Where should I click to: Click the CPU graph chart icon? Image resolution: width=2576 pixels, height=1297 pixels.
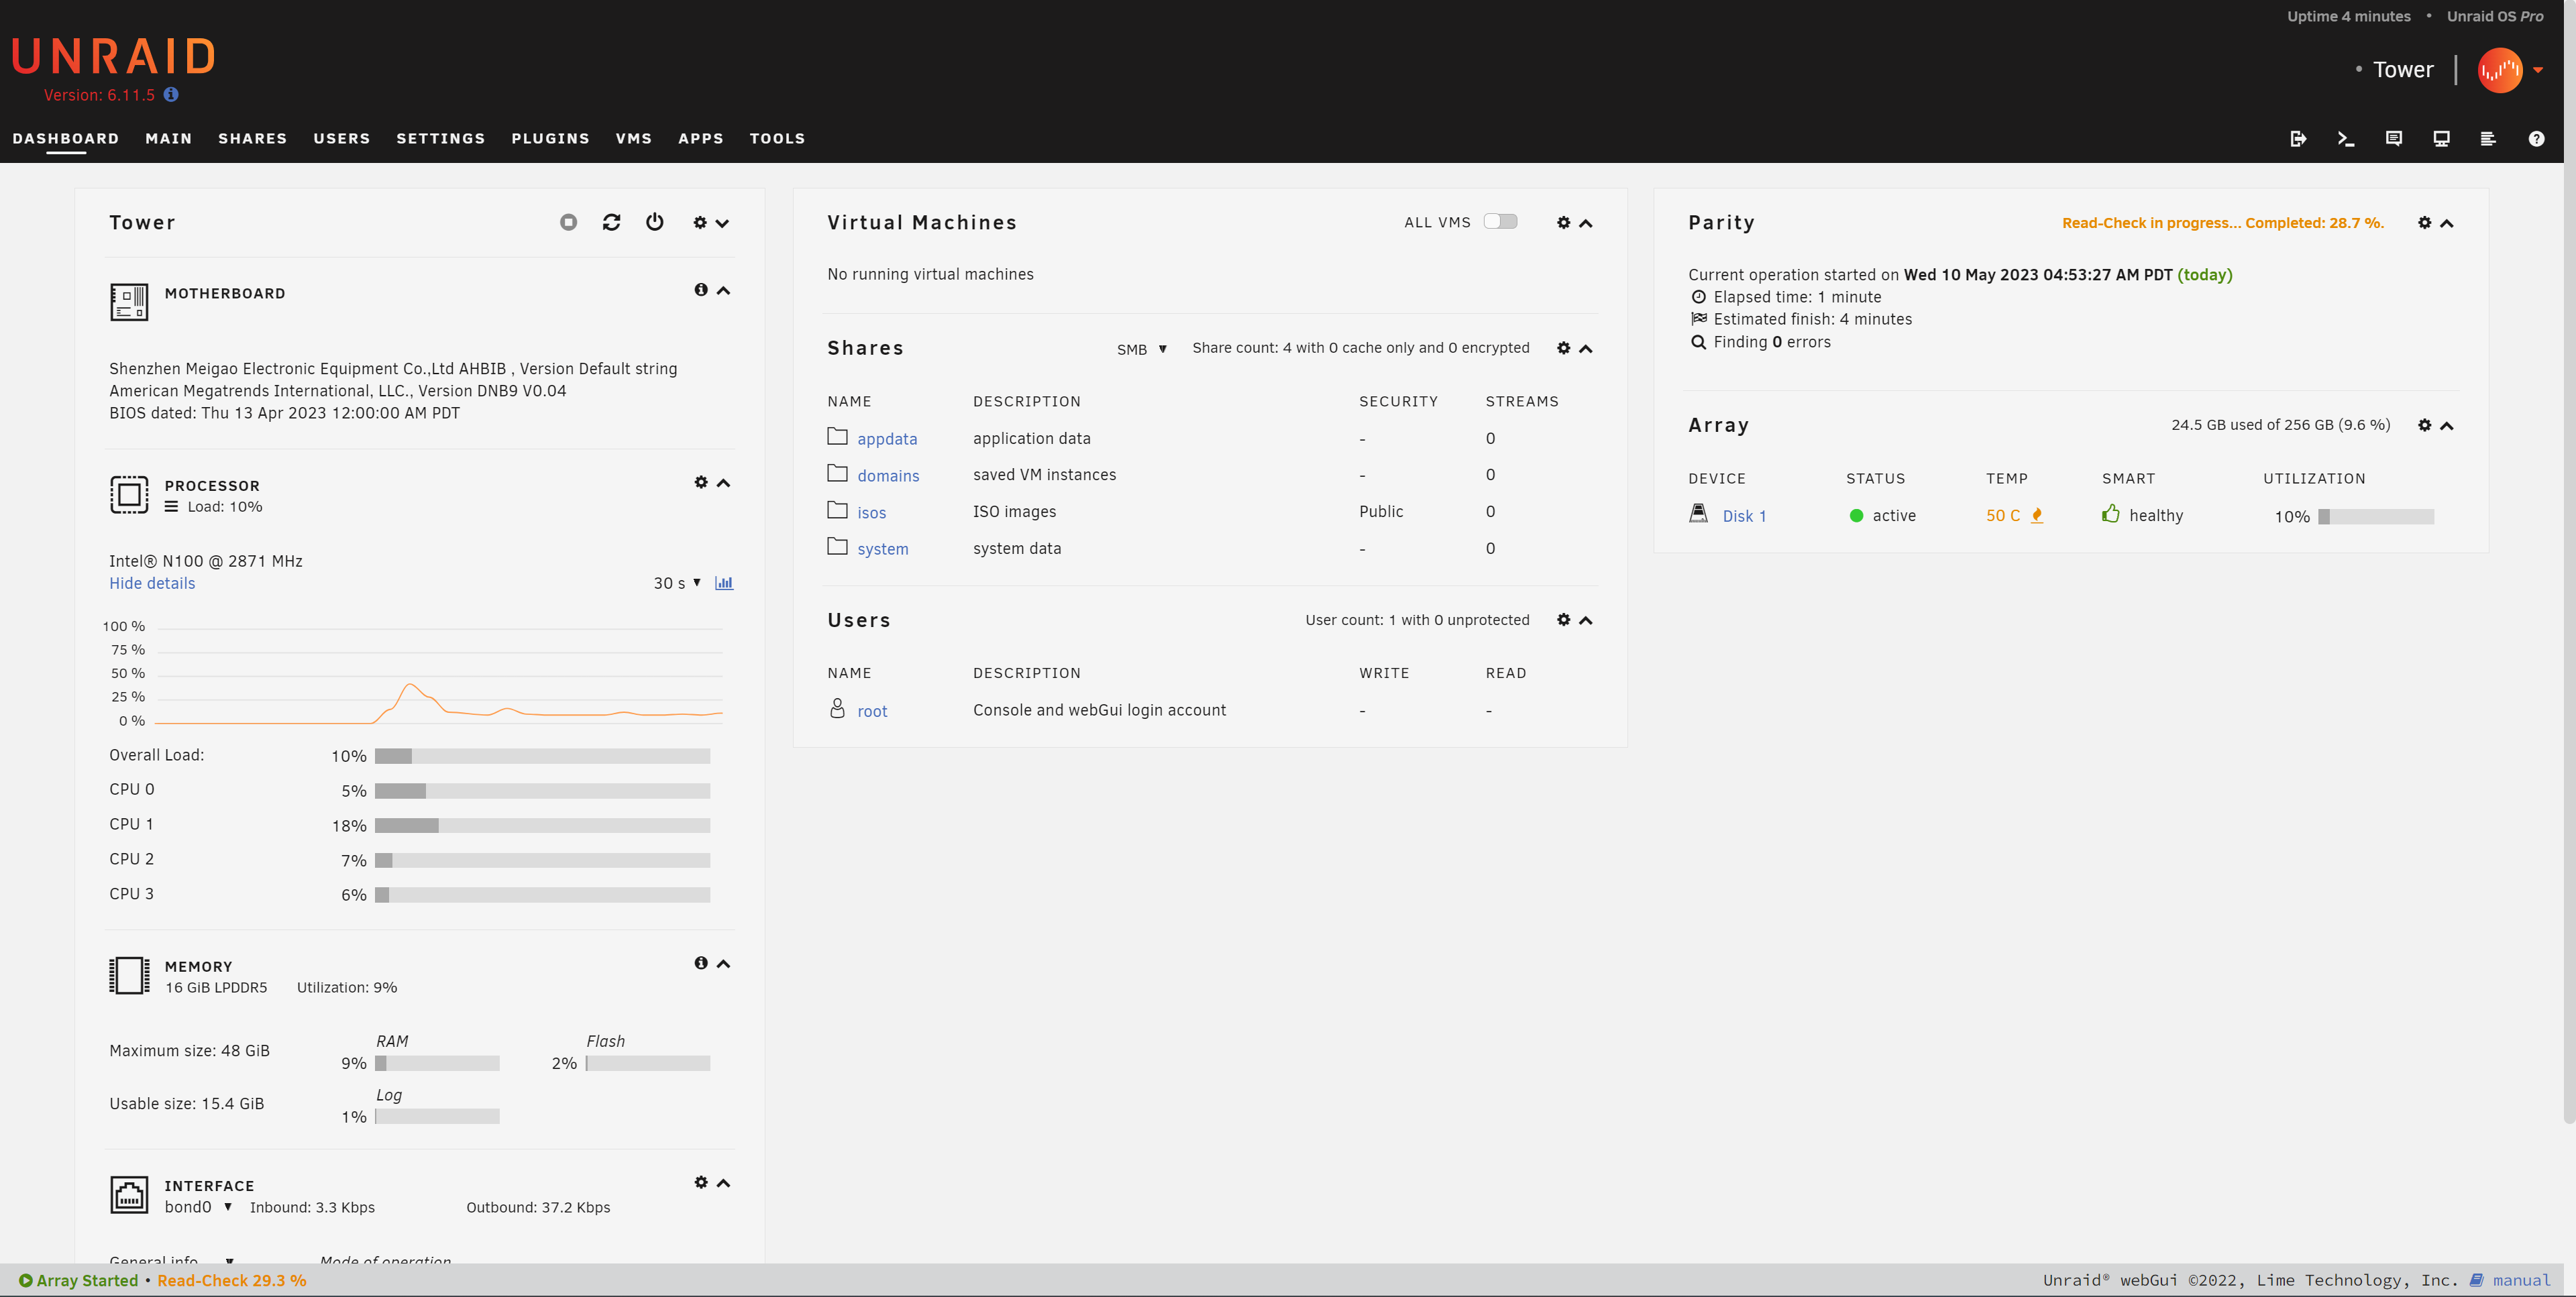click(724, 583)
